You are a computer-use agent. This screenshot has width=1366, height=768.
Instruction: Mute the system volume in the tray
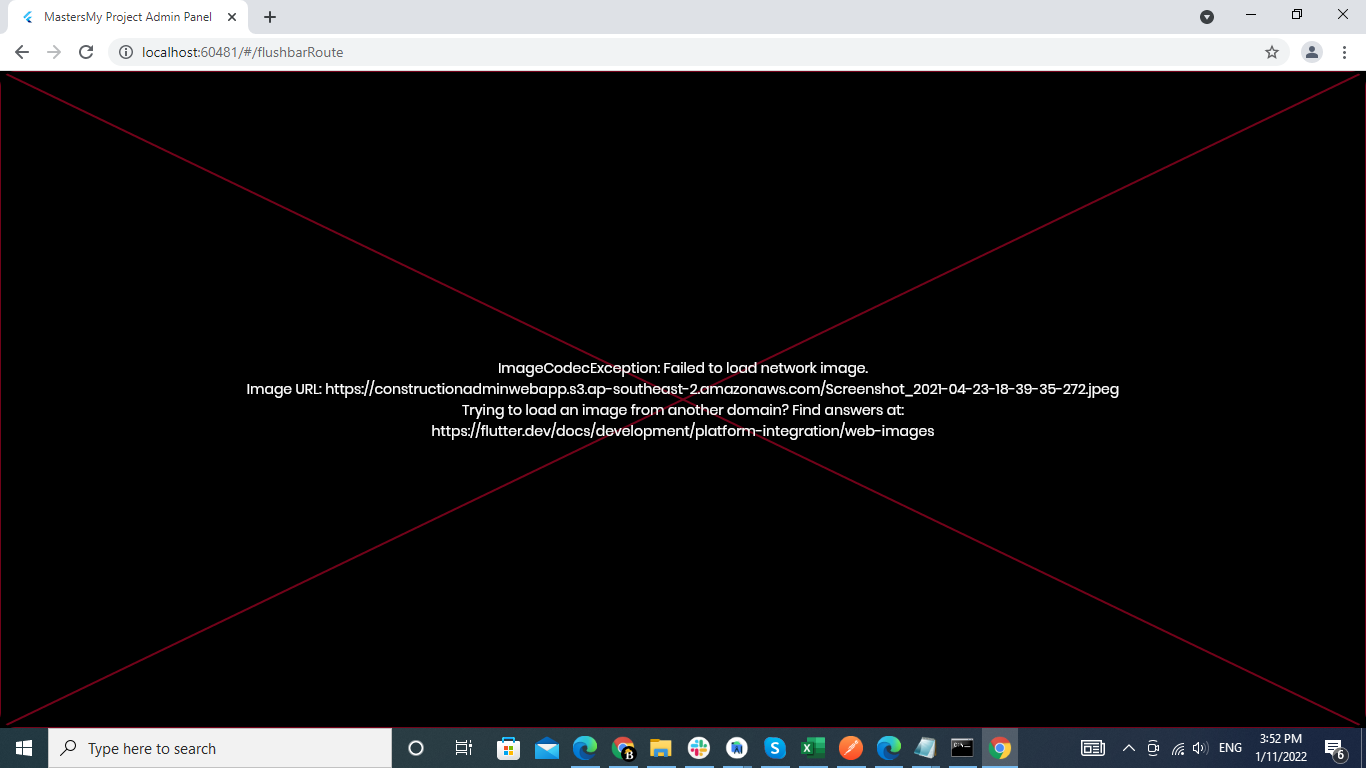tap(1199, 747)
